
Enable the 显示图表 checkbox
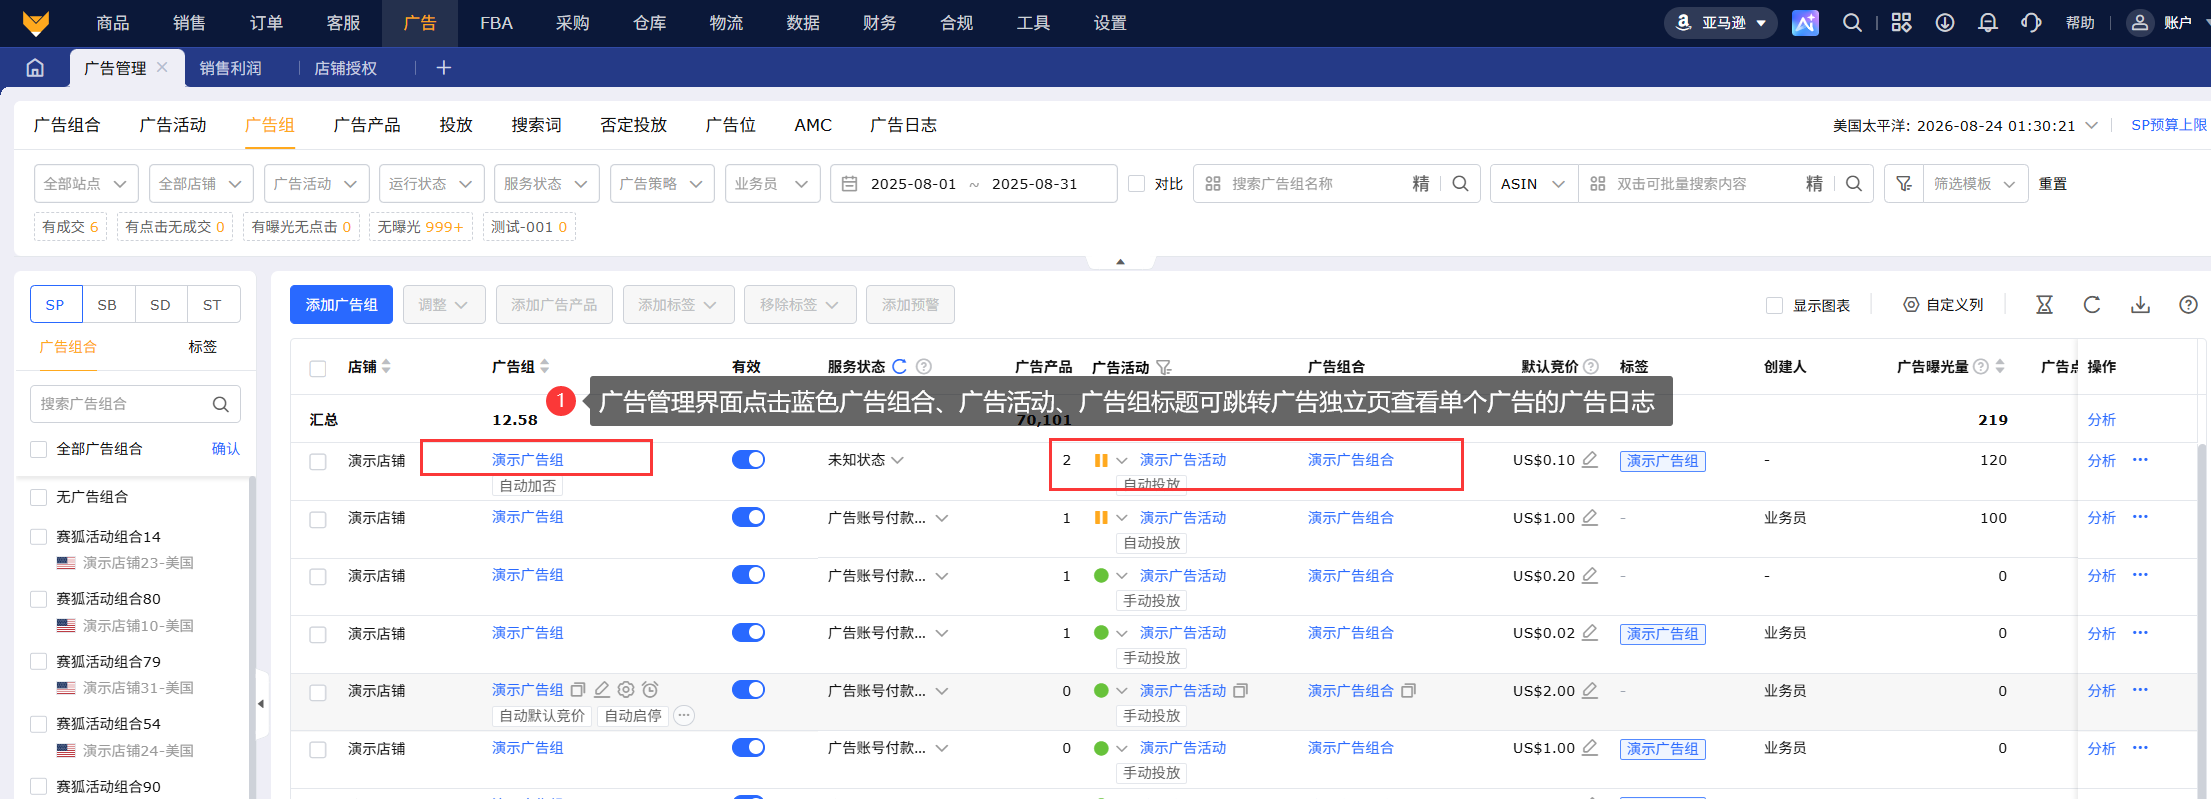[x=1775, y=306]
